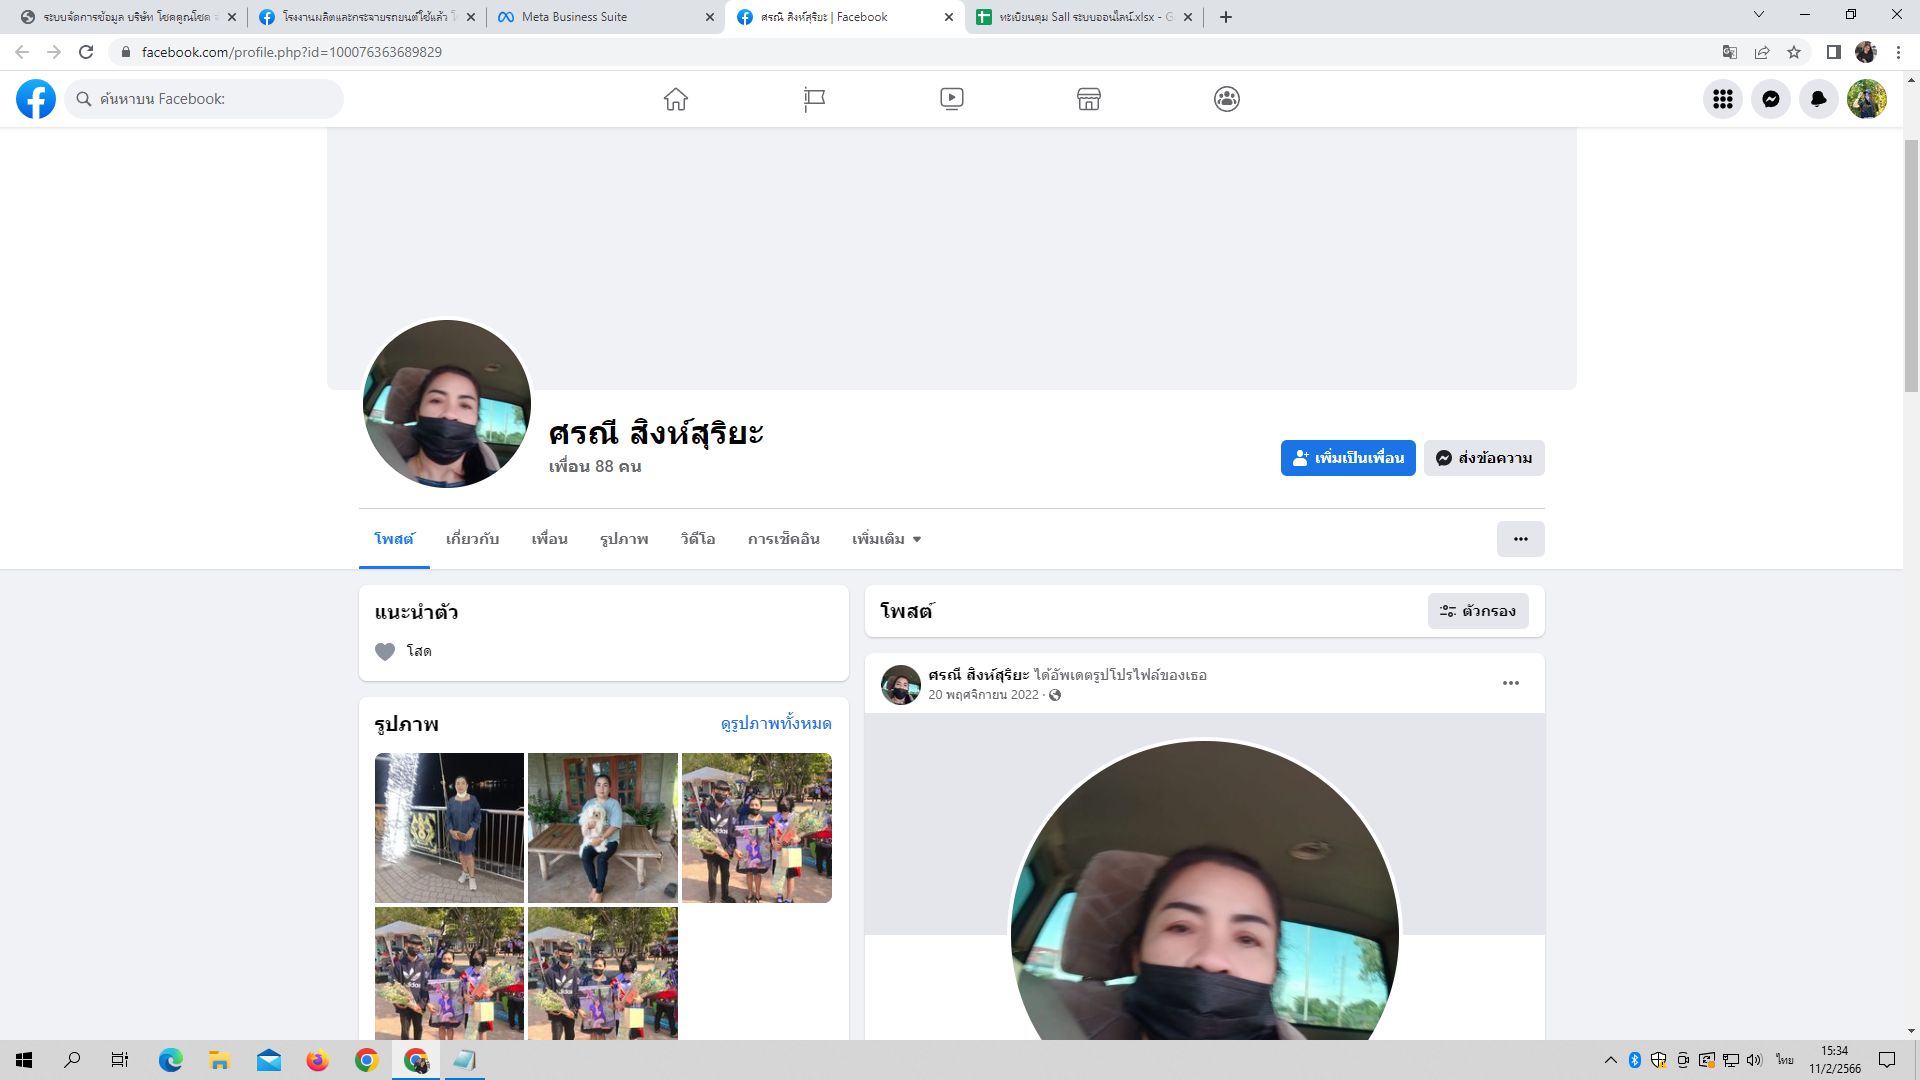Switch to the รูปภาพ tab
This screenshot has height=1080, width=1920.
coord(624,539)
